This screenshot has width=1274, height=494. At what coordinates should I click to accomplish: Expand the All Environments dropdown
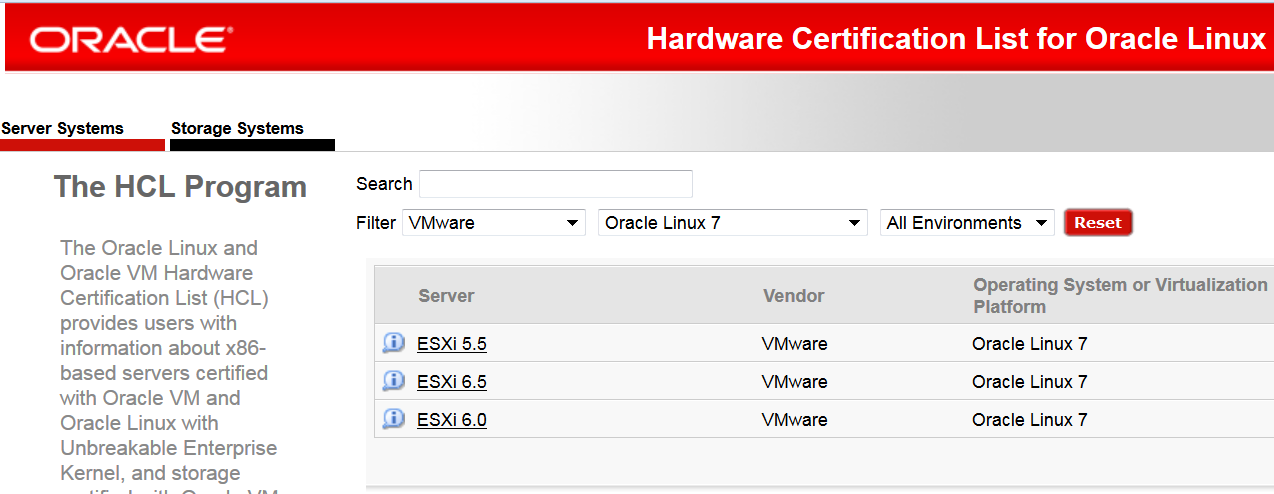(x=966, y=223)
